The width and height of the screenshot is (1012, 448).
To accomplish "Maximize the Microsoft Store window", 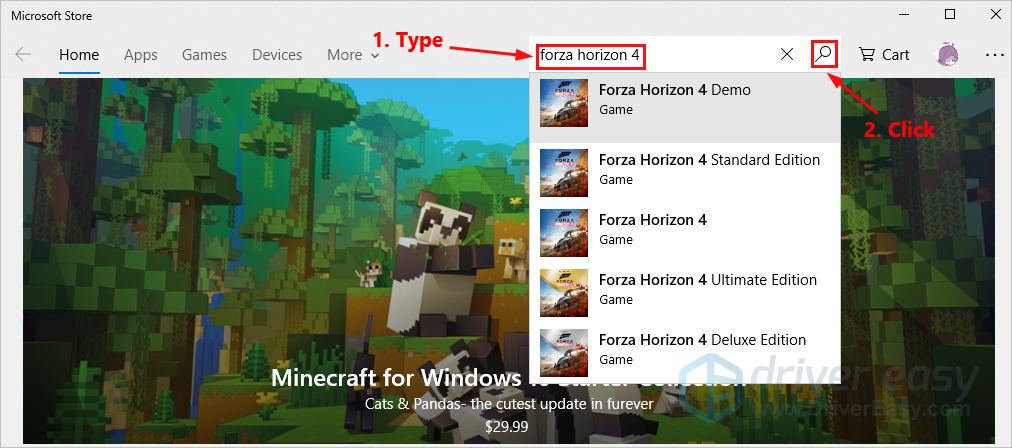I will [x=949, y=14].
